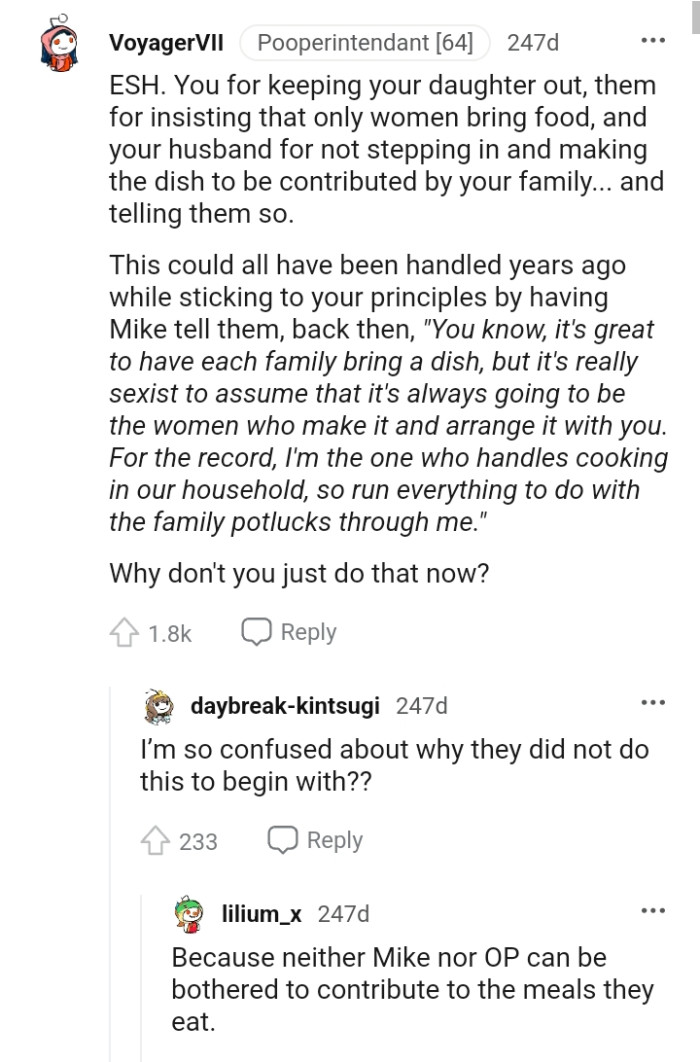Upvote VoyagerVII's ESH comment

tap(125, 633)
